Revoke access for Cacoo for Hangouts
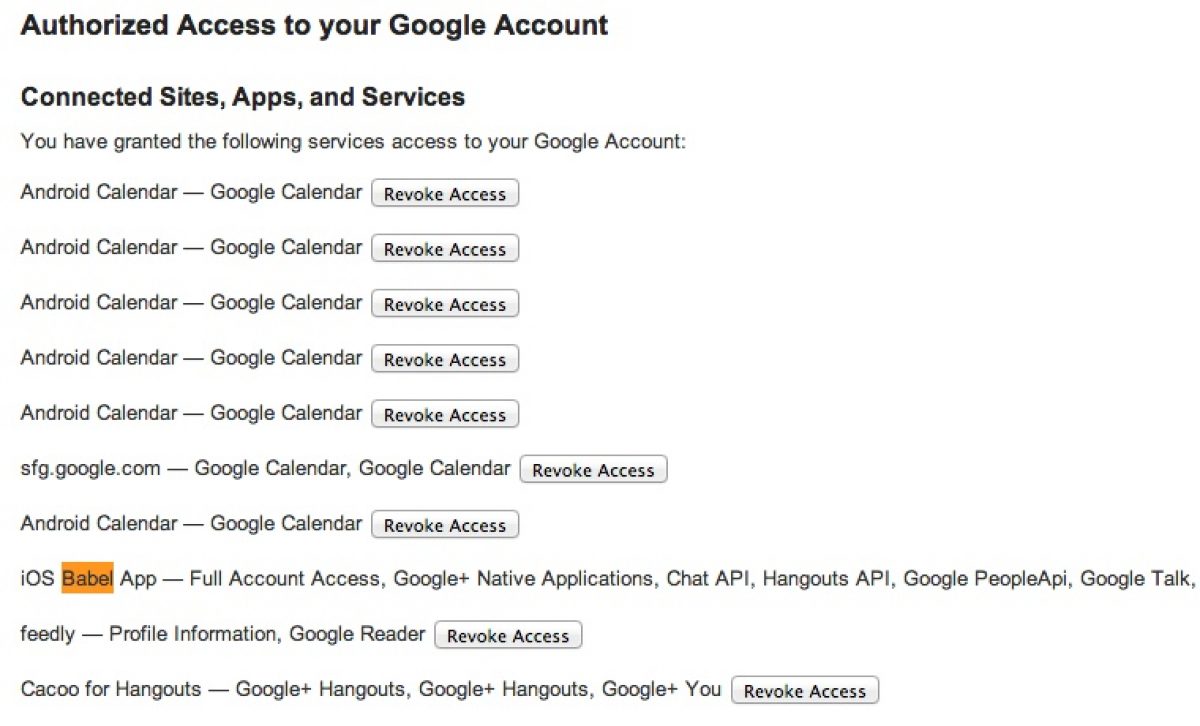Image resolution: width=1200 pixels, height=726 pixels. tap(805, 691)
